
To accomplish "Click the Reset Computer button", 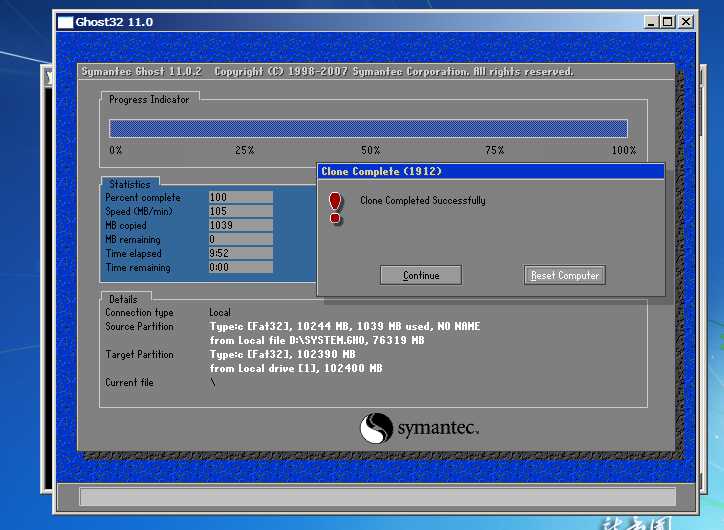I will [564, 275].
